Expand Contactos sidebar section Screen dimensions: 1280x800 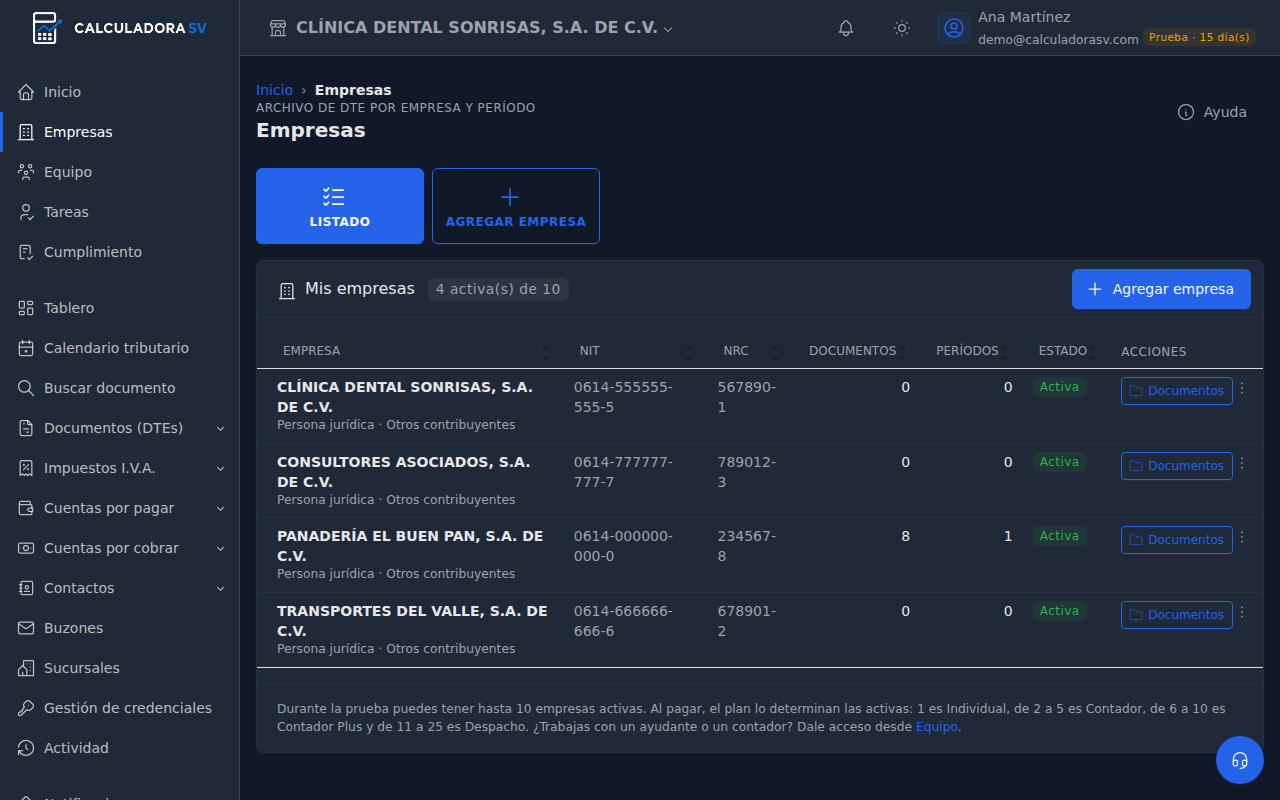[120, 588]
